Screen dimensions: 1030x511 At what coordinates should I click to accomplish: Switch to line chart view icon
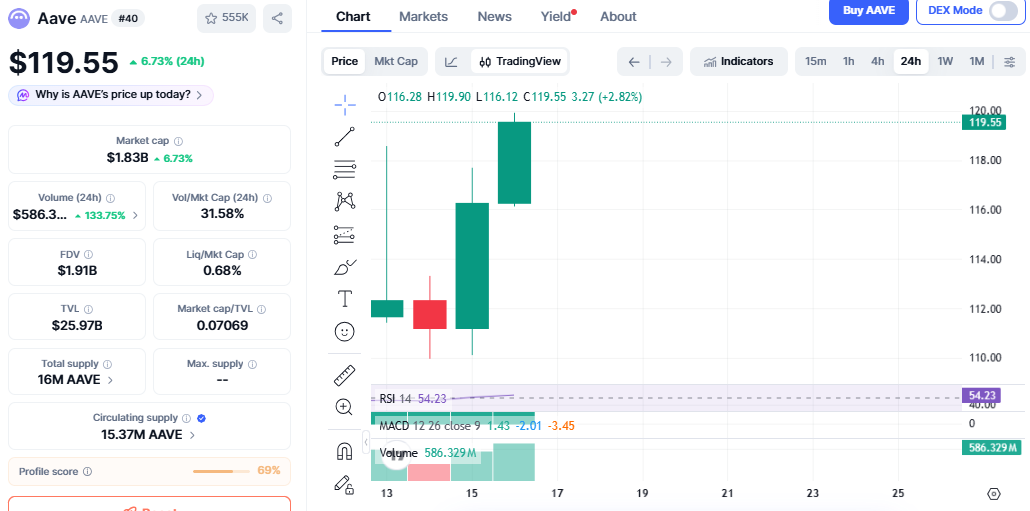(451, 62)
